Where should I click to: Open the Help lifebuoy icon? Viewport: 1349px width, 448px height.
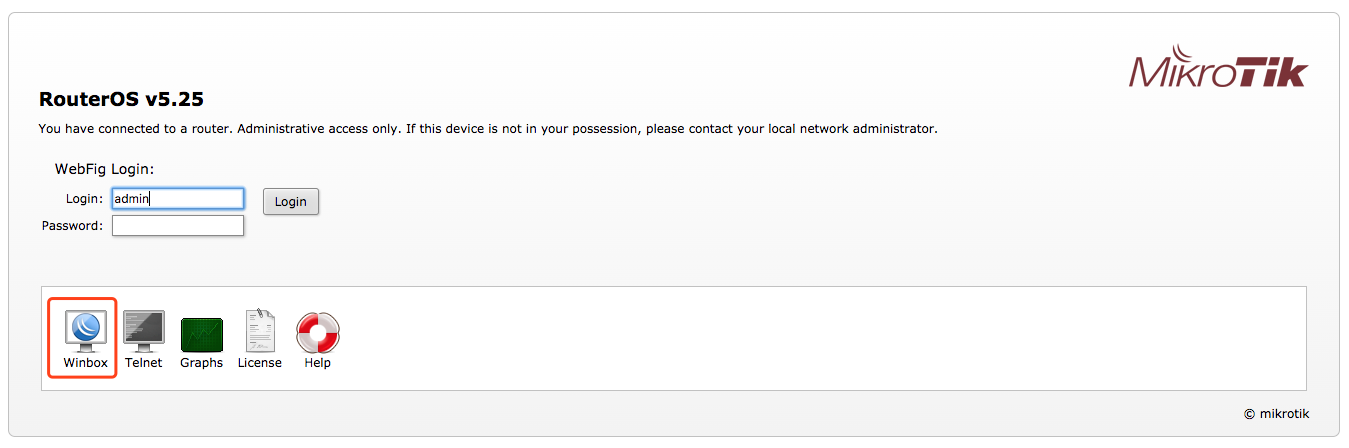point(317,331)
